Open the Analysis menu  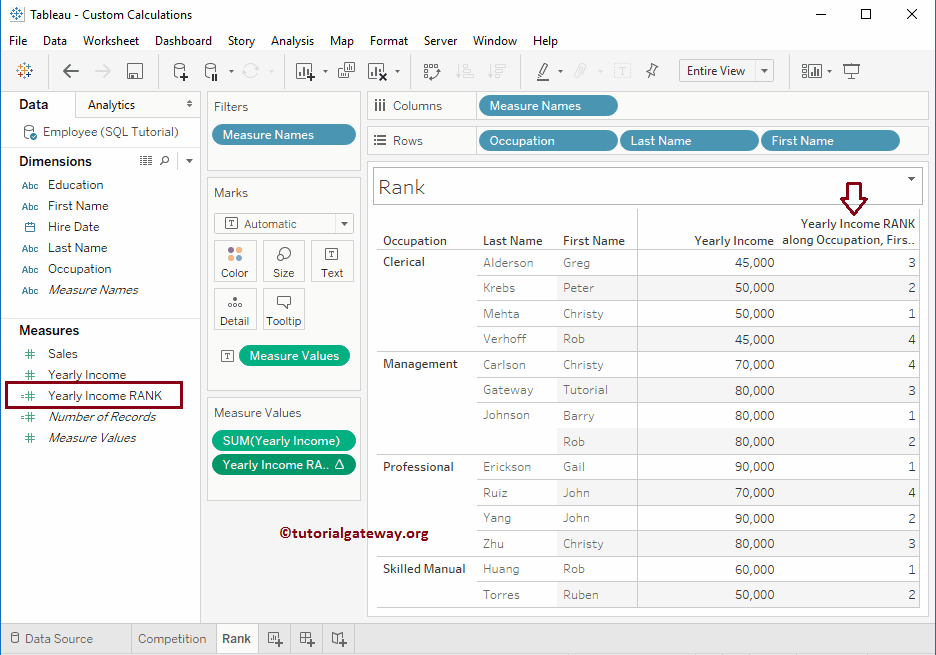pos(292,41)
